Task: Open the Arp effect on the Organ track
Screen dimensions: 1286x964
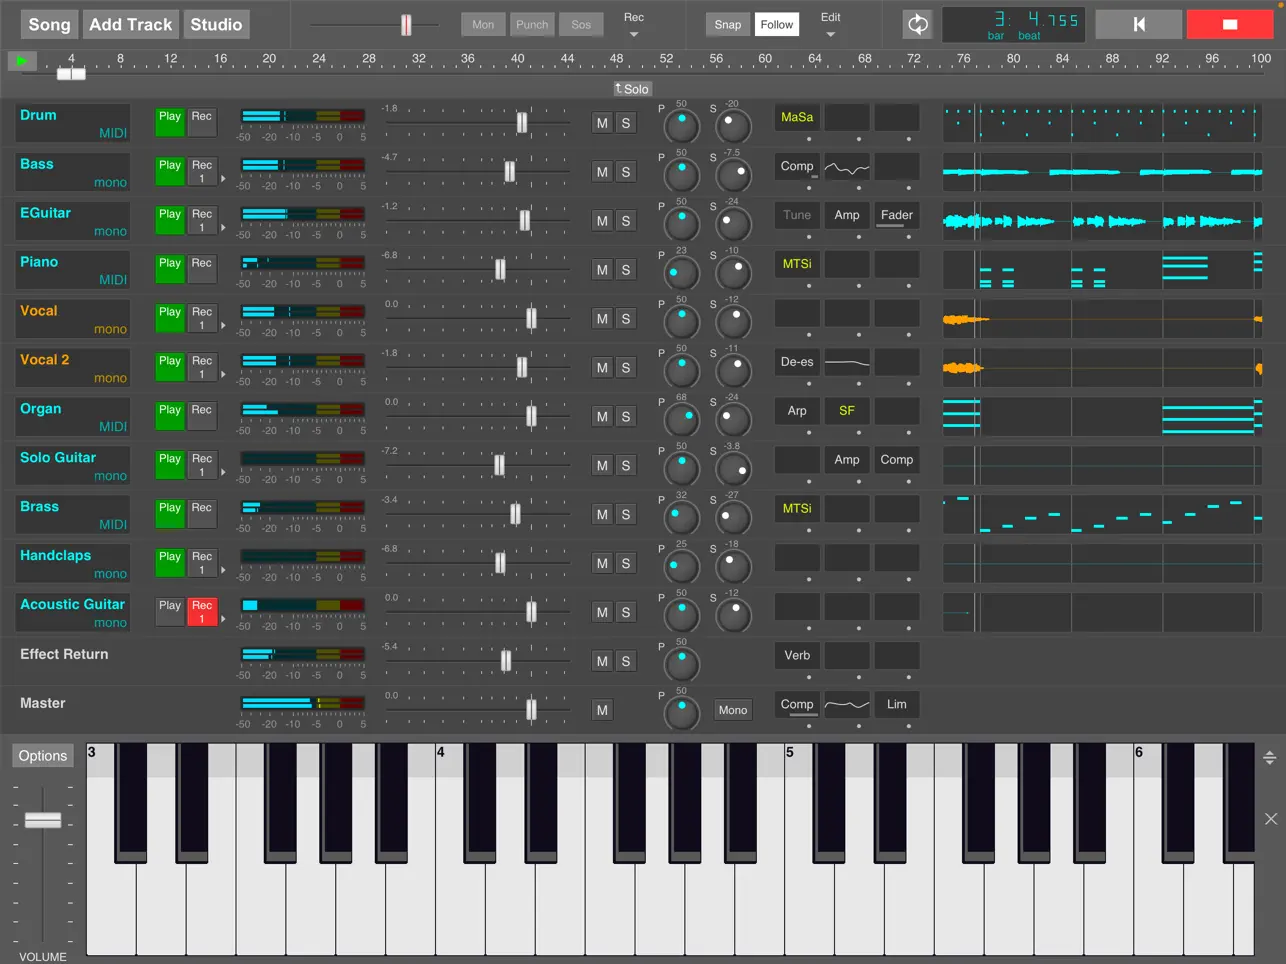Action: pos(796,410)
